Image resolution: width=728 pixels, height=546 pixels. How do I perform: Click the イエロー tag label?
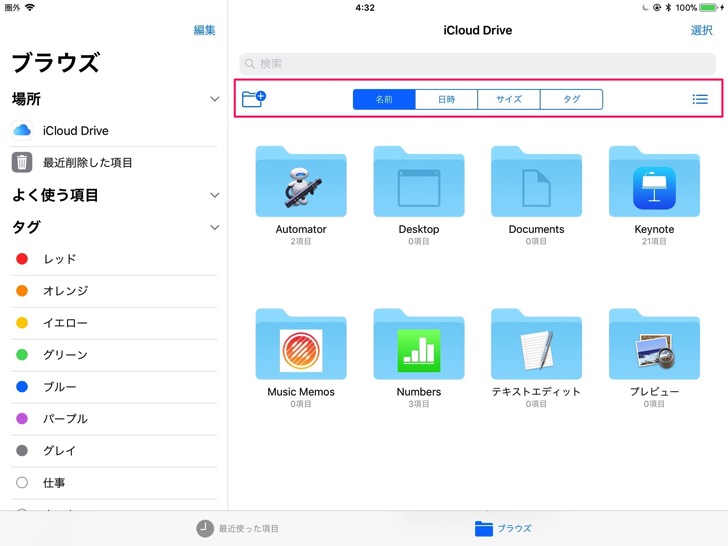pos(65,323)
